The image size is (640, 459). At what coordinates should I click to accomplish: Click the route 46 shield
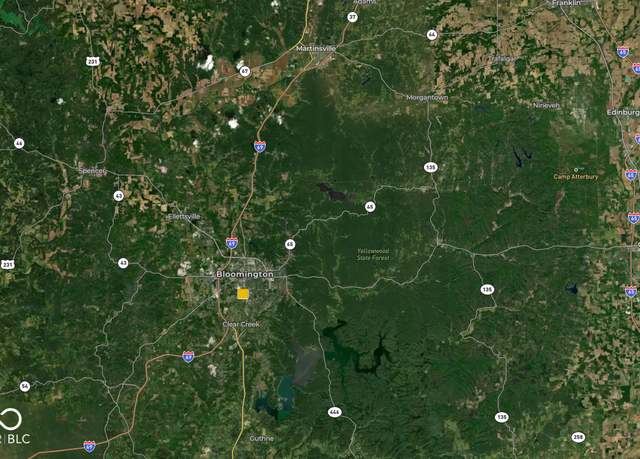(x=19, y=143)
